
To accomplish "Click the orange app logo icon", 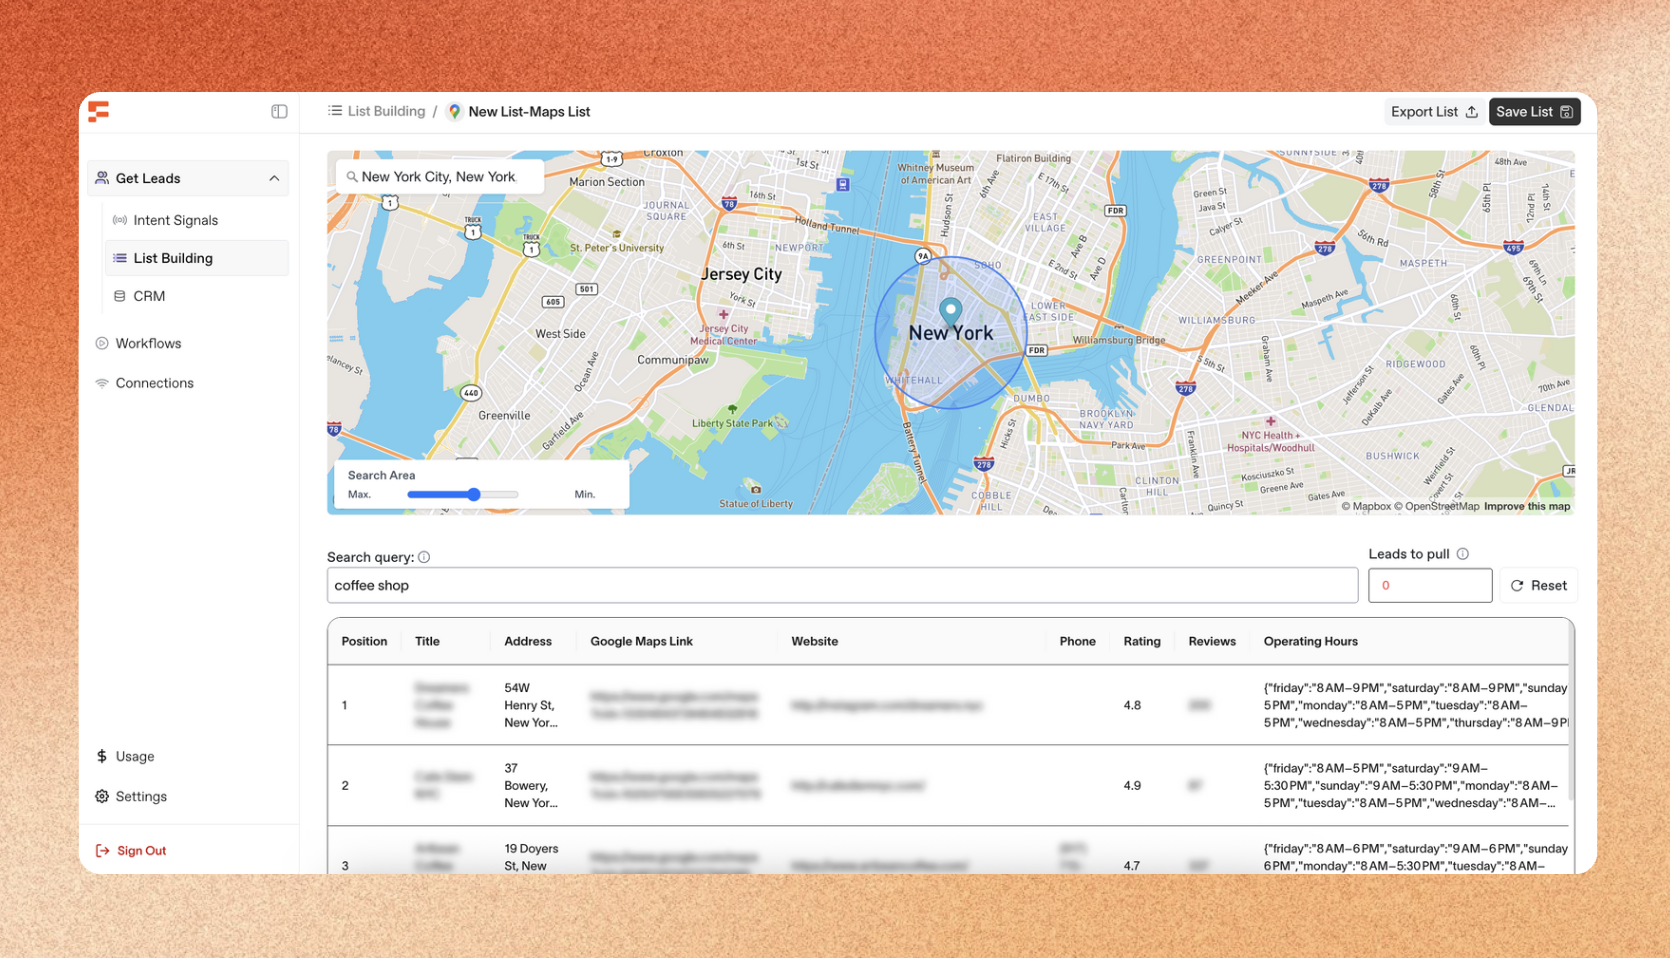I will click(98, 112).
